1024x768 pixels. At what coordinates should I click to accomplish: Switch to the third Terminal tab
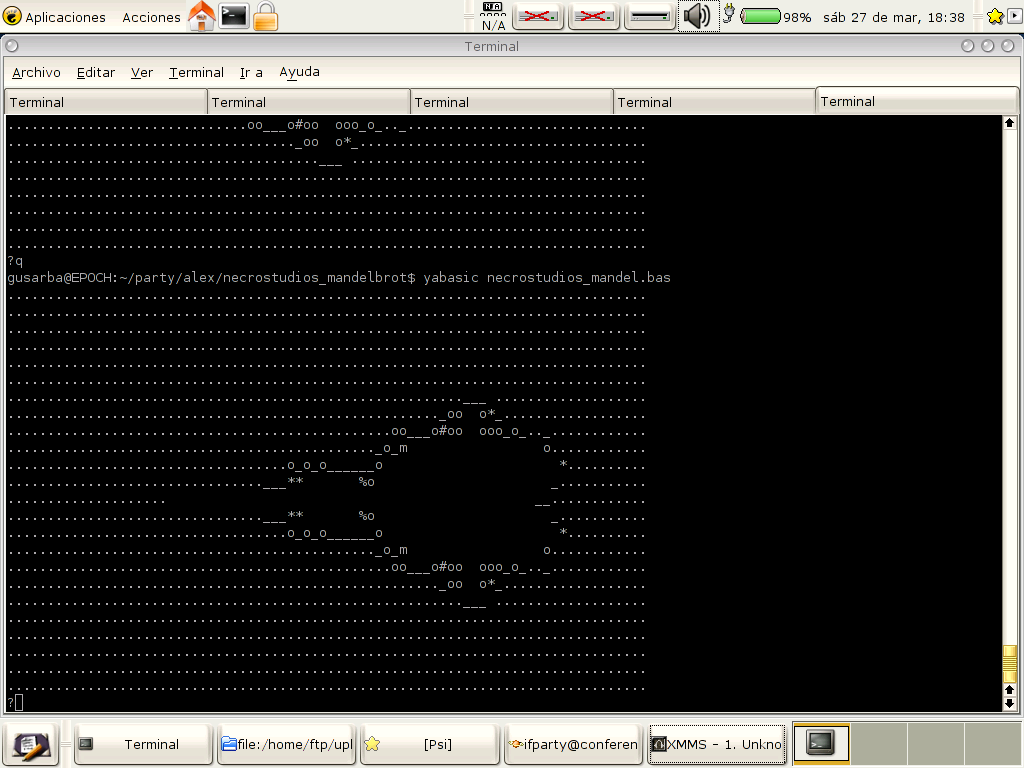tap(511, 102)
